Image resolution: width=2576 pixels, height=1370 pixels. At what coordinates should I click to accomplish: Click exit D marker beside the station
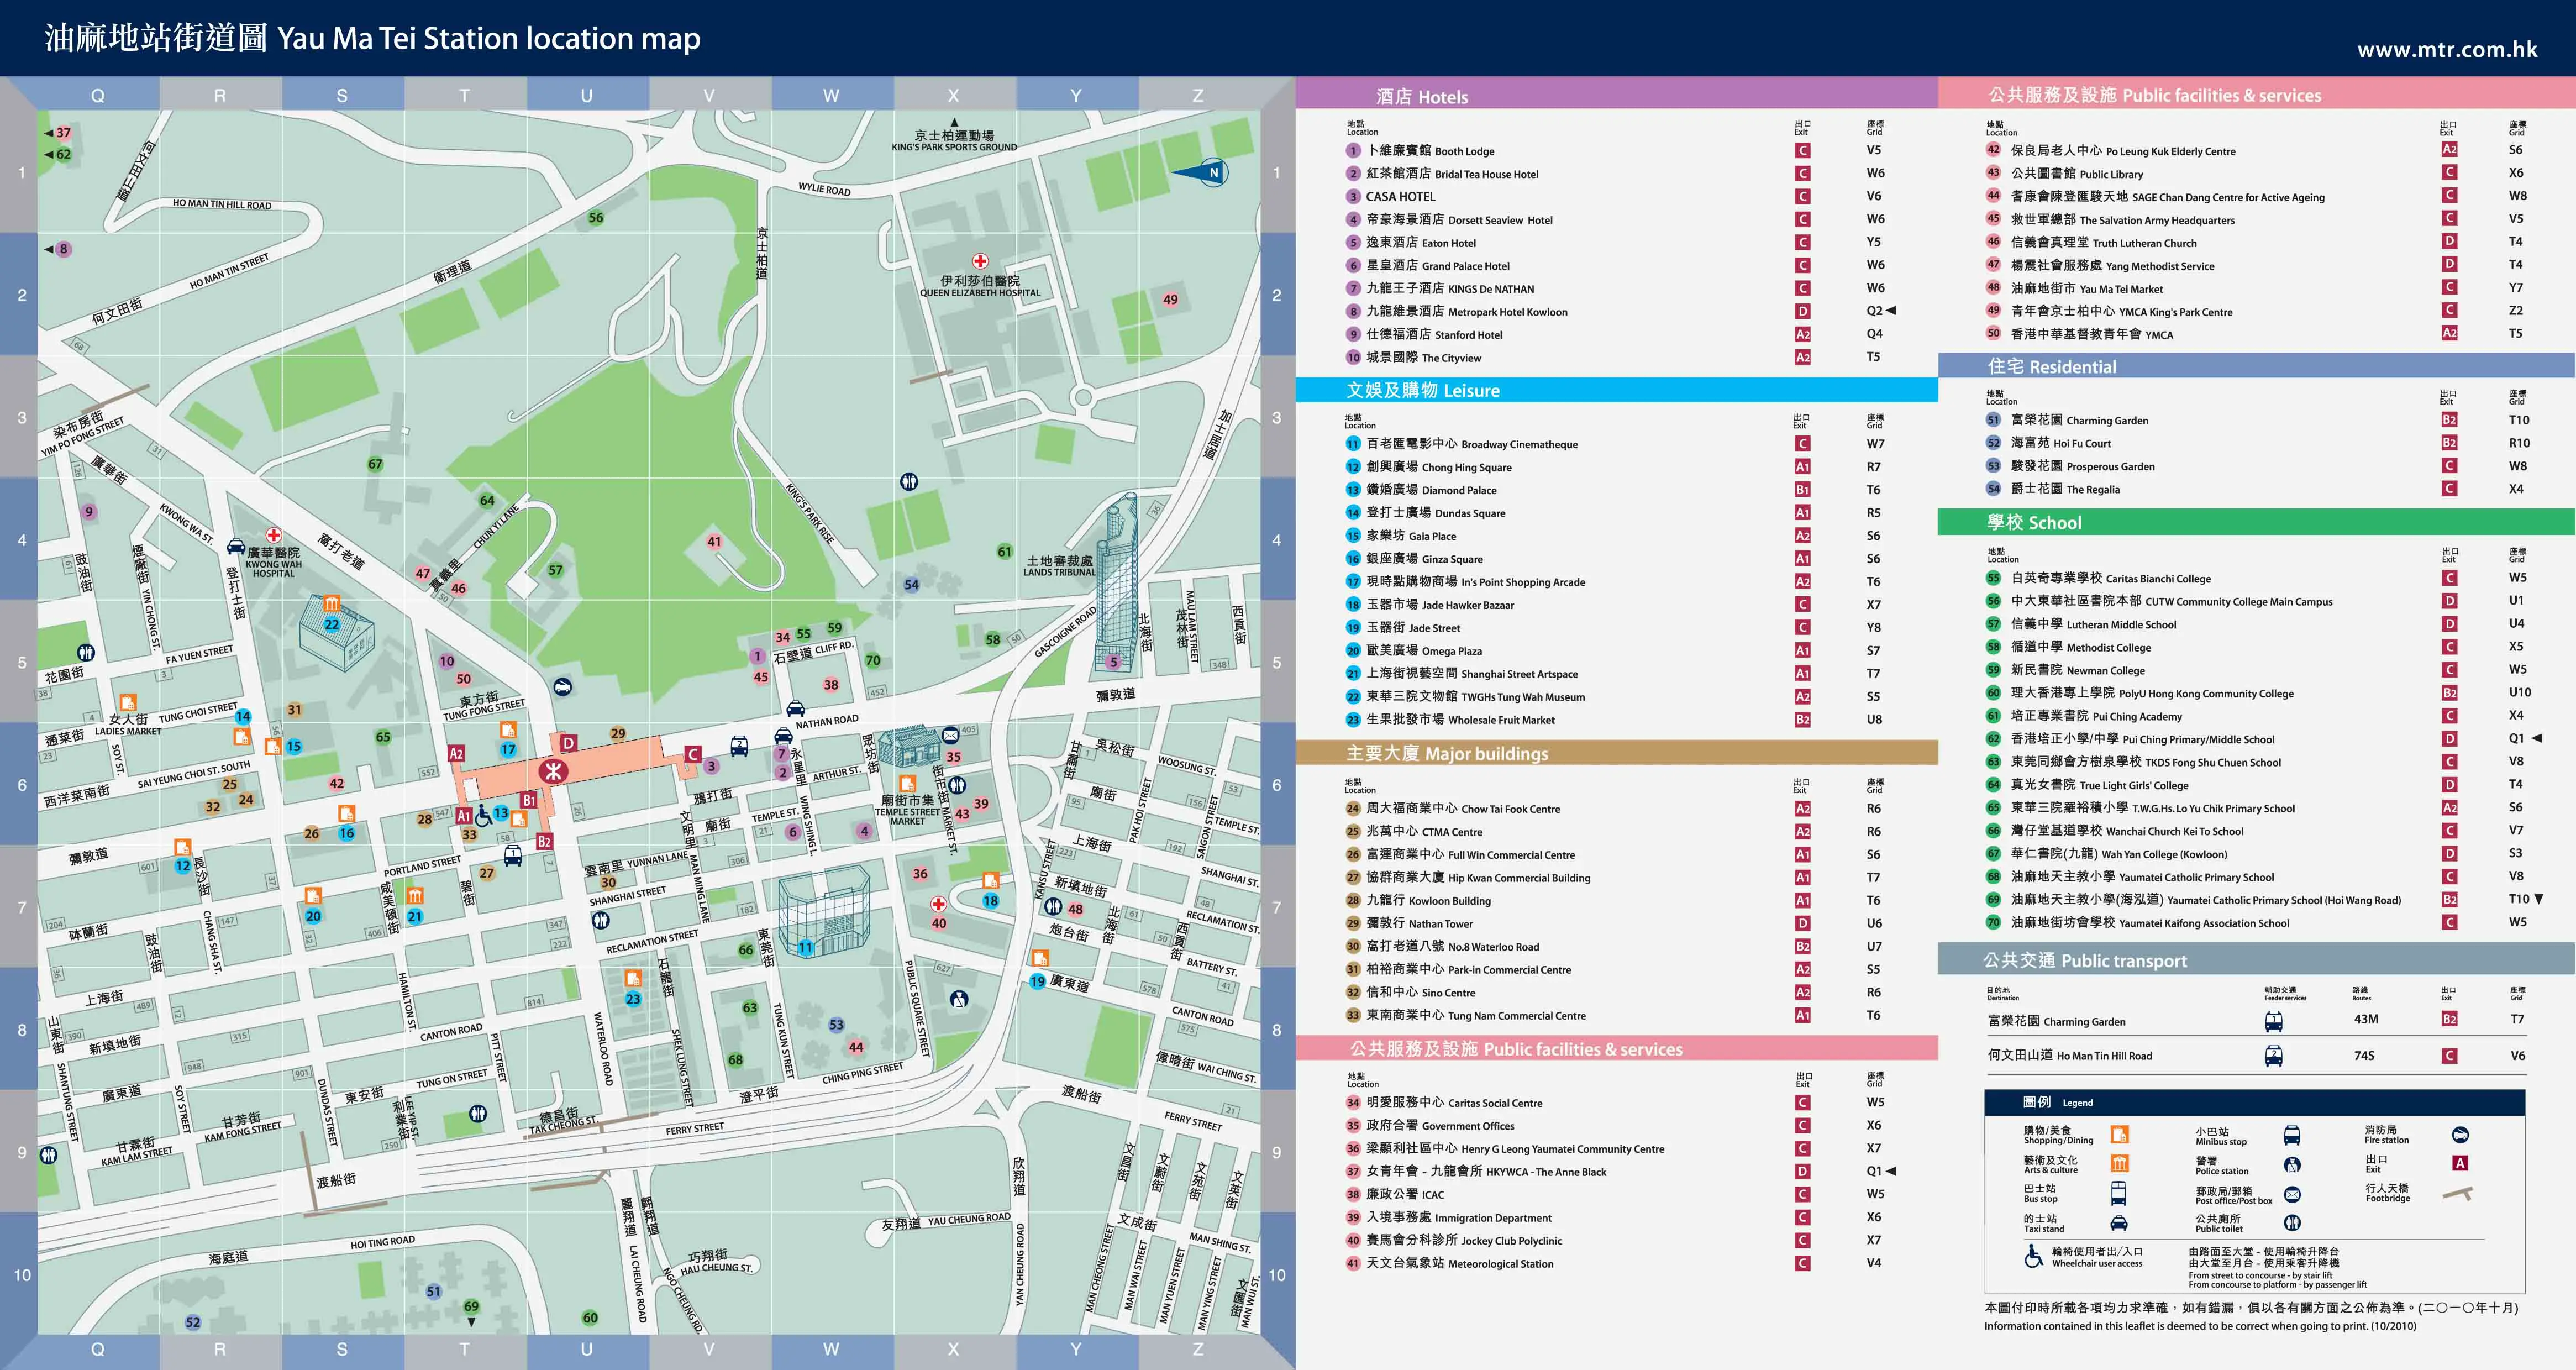coord(568,743)
